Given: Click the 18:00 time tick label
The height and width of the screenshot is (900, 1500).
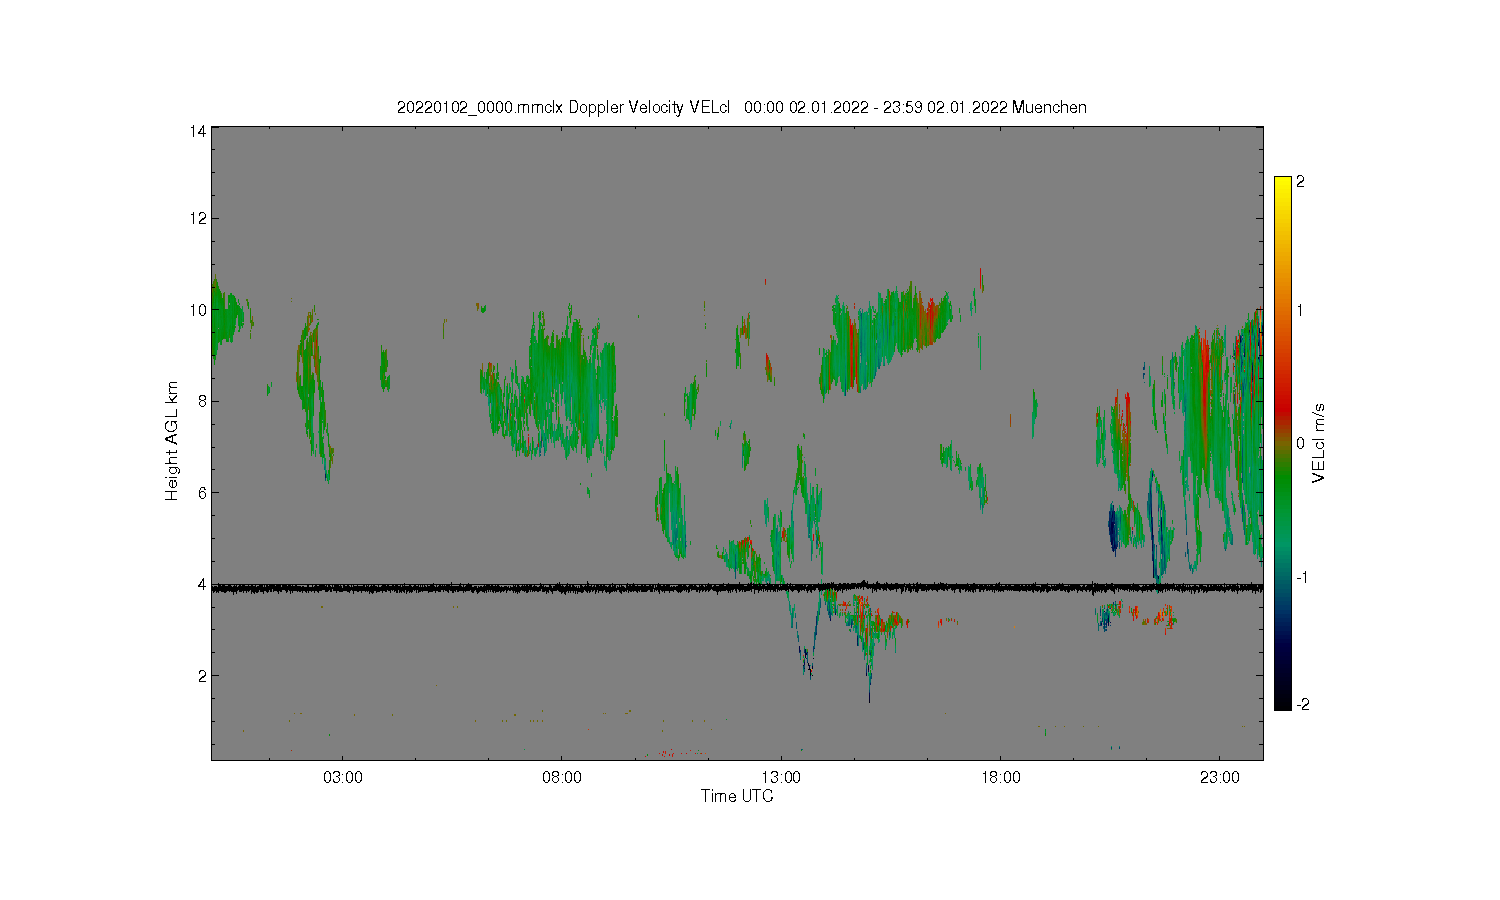Looking at the screenshot, I should pyautogui.click(x=1000, y=778).
